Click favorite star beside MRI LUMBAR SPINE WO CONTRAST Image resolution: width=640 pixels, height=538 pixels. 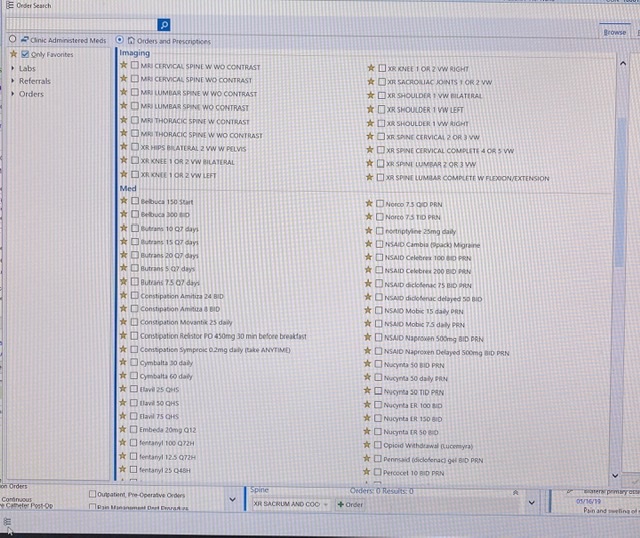124,106
